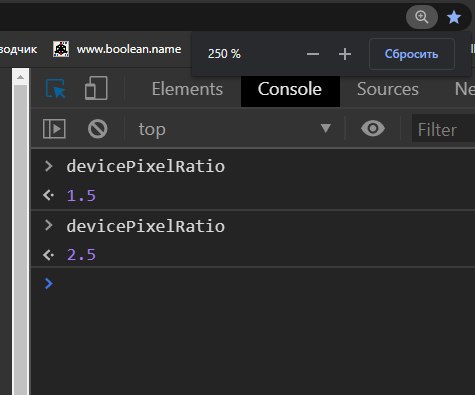Viewport: 475px width, 395px height.
Task: Click the blue bookmark star icon
Action: pyautogui.click(x=454, y=17)
